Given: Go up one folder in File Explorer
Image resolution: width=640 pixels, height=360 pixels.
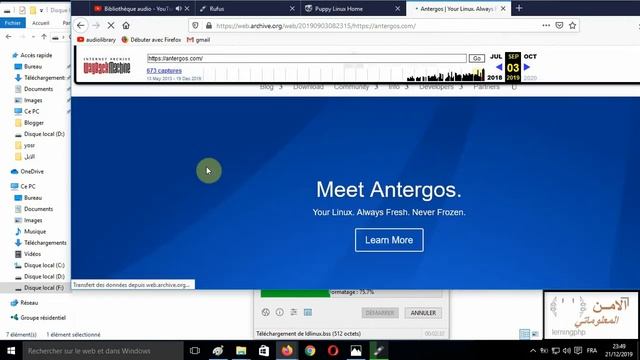Looking at the screenshot, I should pyautogui.click(x=44, y=37).
